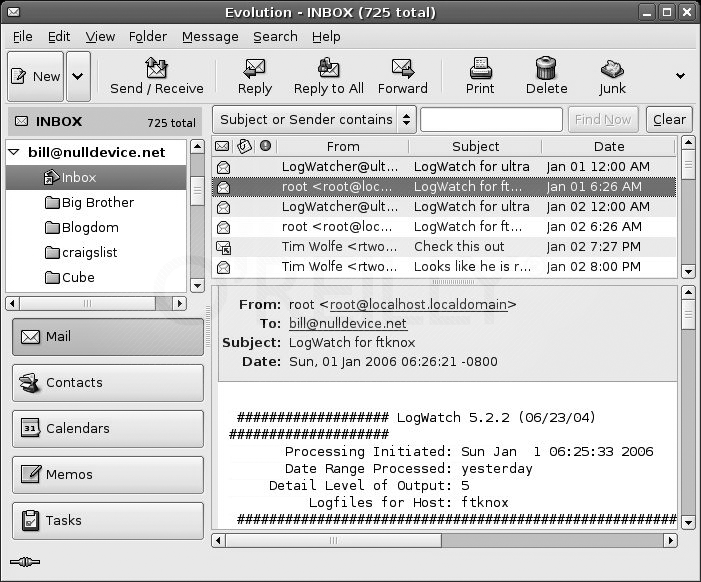The height and width of the screenshot is (582, 701).
Task: Open the Subject or Sender contains dropdown
Action: click(x=314, y=119)
